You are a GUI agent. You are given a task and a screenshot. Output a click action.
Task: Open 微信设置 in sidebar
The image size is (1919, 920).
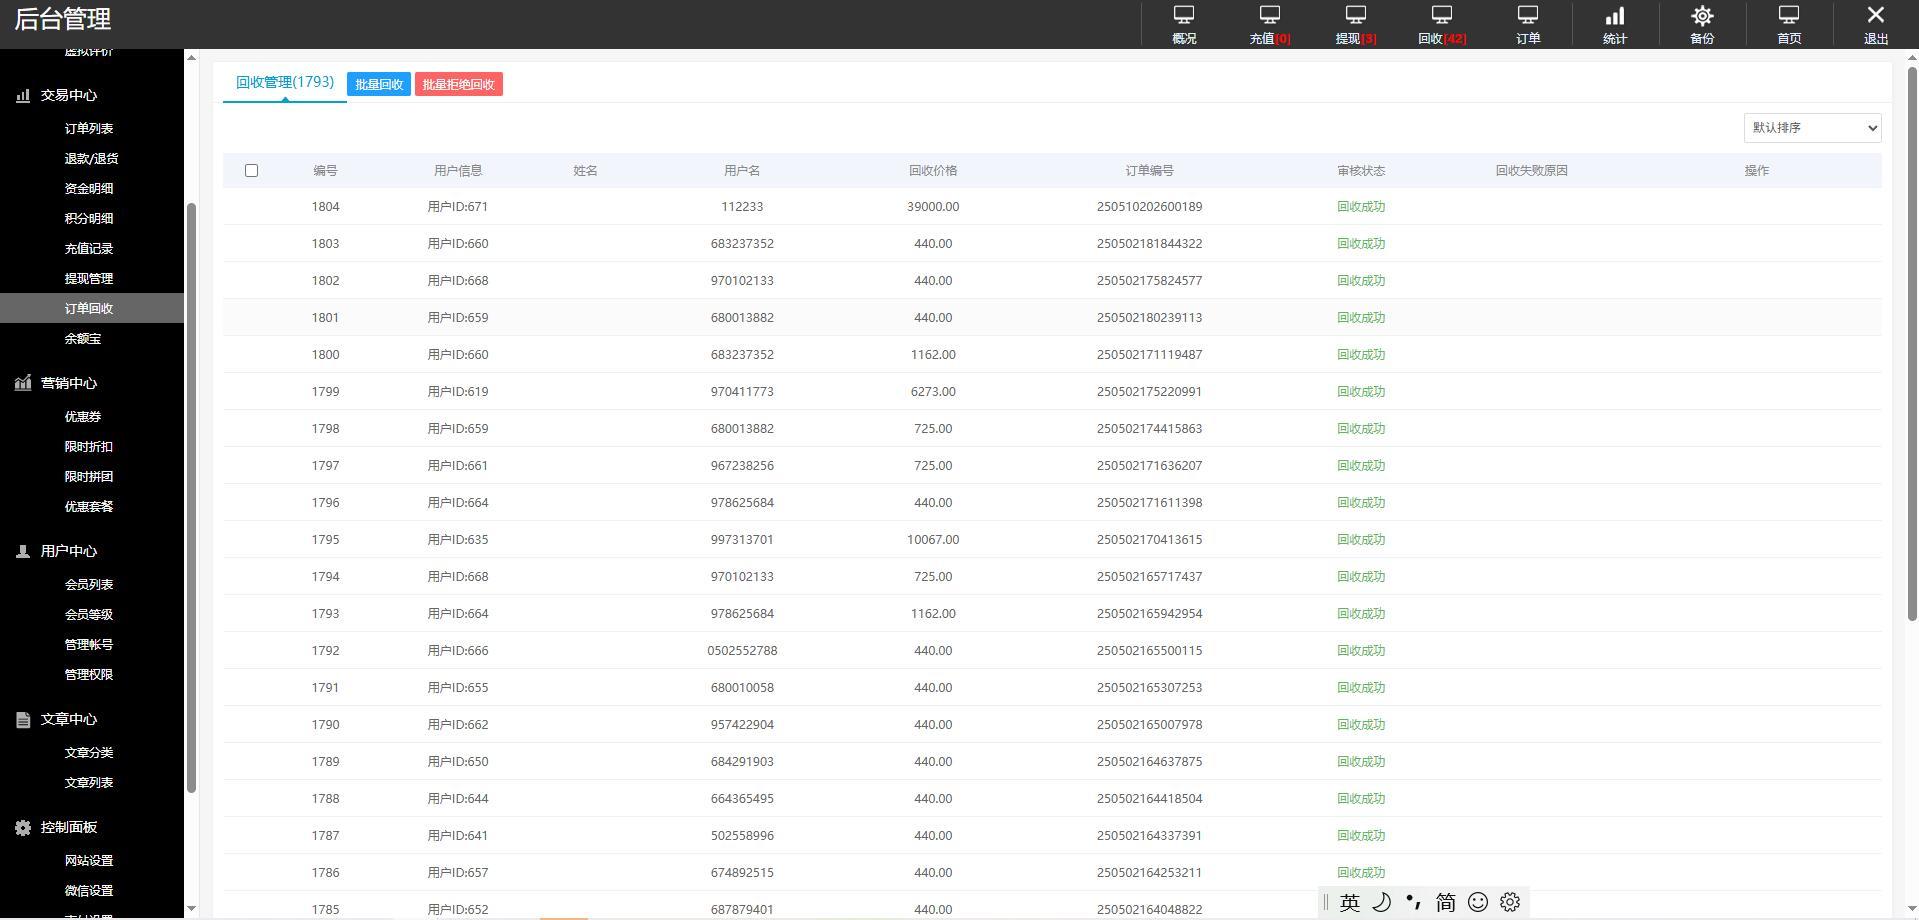[89, 890]
